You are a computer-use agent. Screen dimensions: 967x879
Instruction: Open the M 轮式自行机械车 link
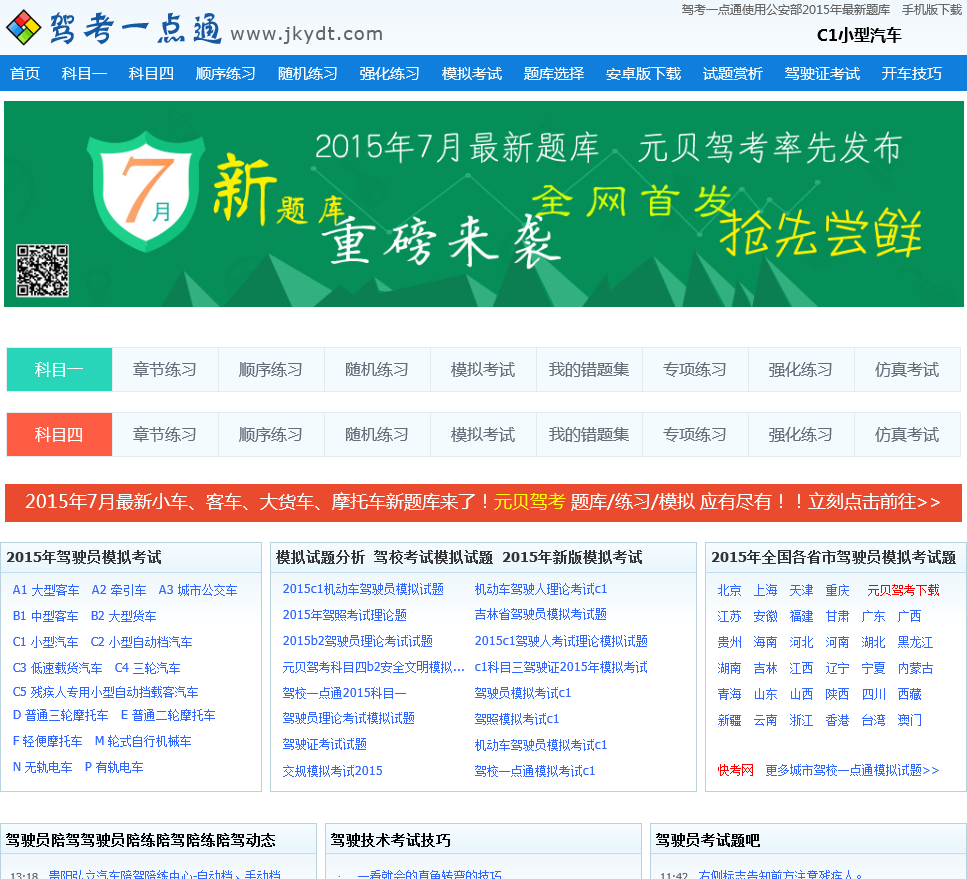(143, 741)
